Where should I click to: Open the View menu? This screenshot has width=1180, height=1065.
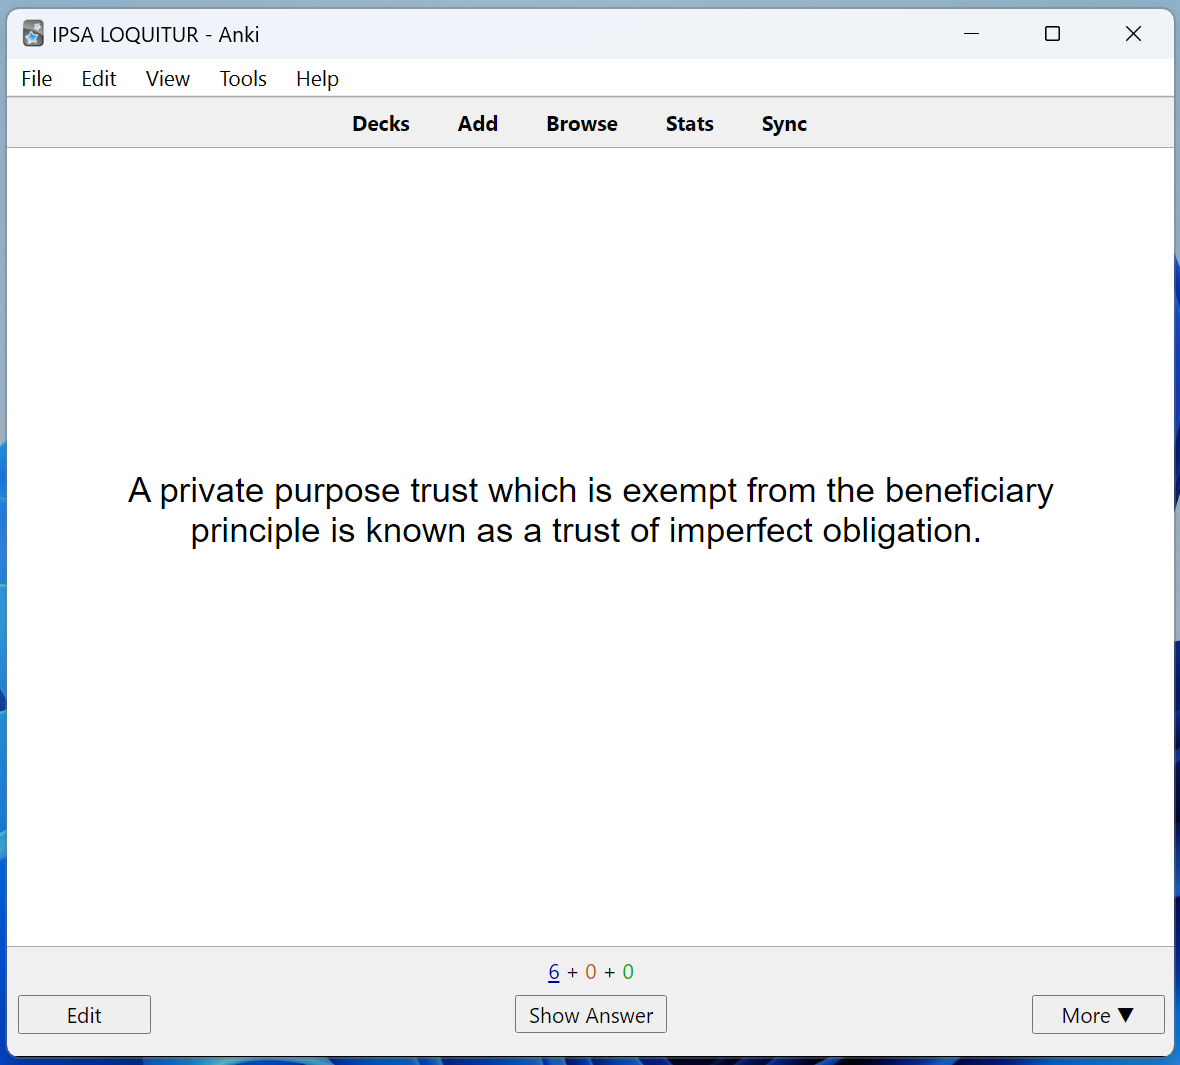[166, 78]
